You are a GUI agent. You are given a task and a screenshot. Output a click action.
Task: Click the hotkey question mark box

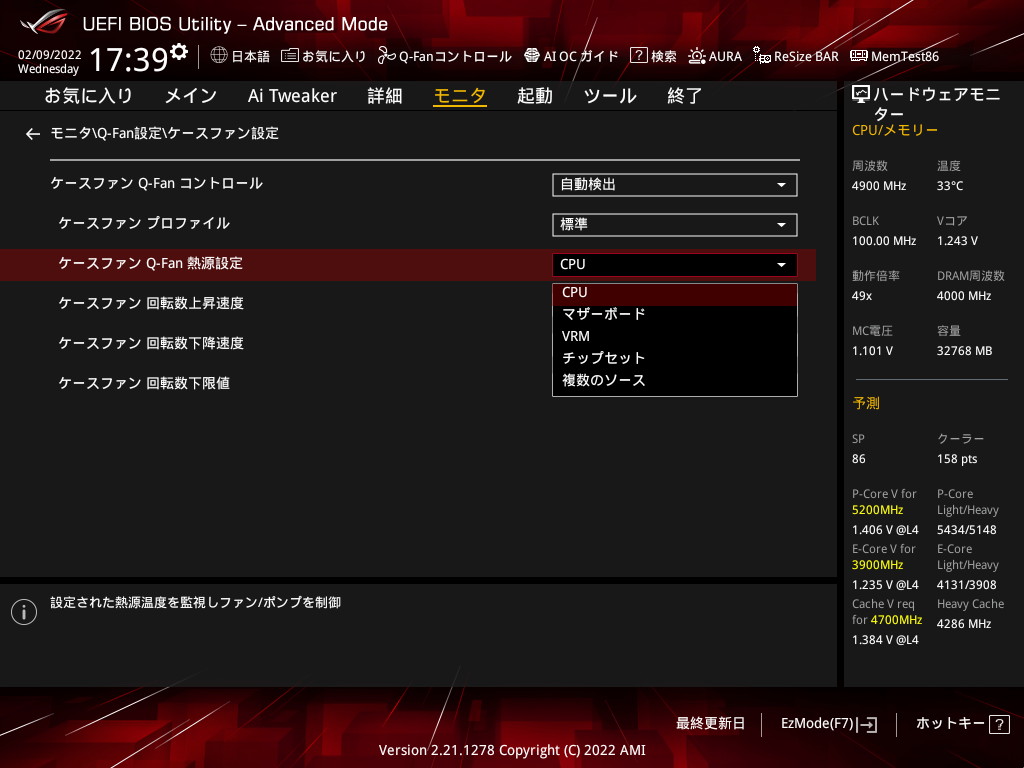pyautogui.click(x=999, y=724)
